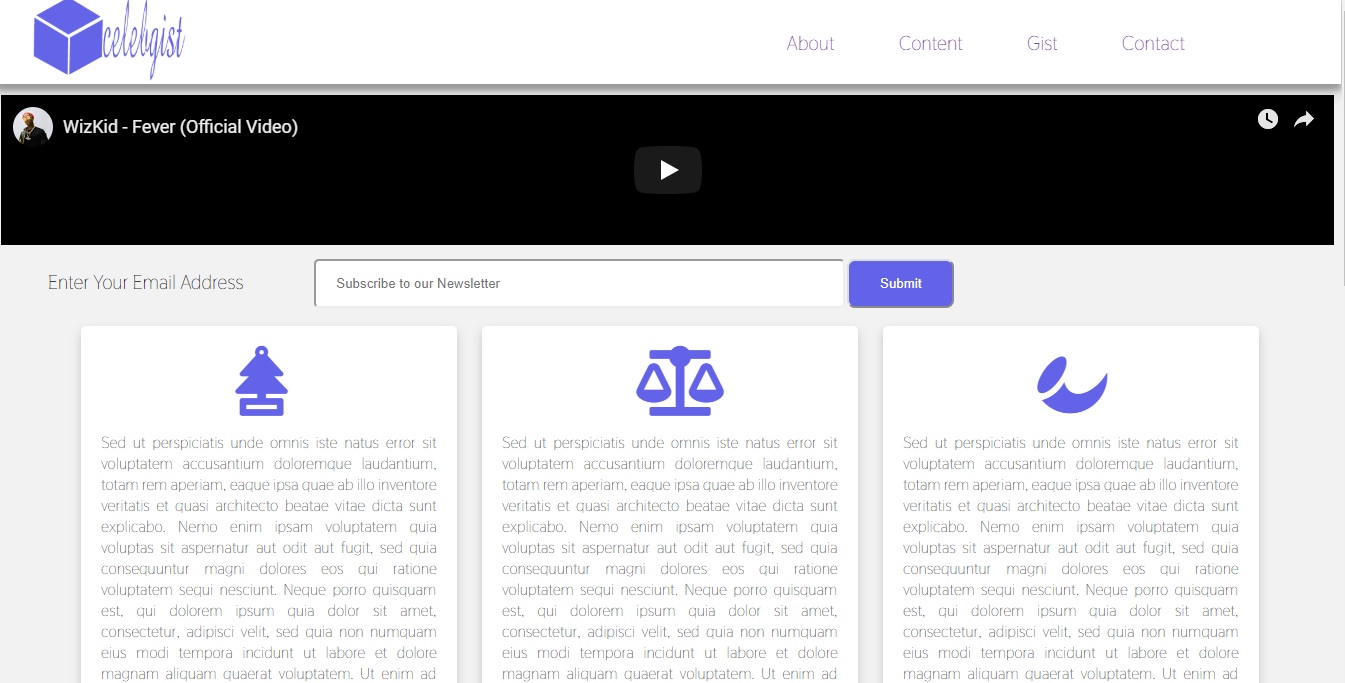Image resolution: width=1345 pixels, height=683 pixels.
Task: Click the Enter Your Email Address label
Action: coord(146,283)
